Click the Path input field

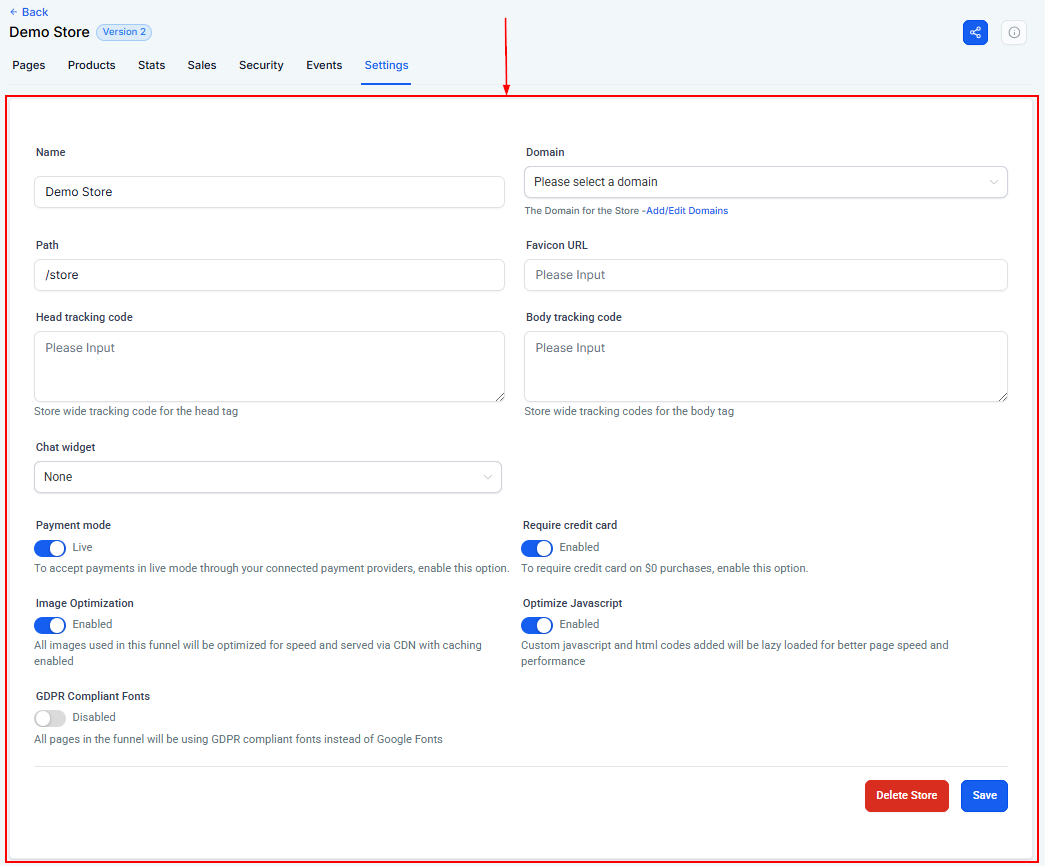pyautogui.click(x=269, y=275)
